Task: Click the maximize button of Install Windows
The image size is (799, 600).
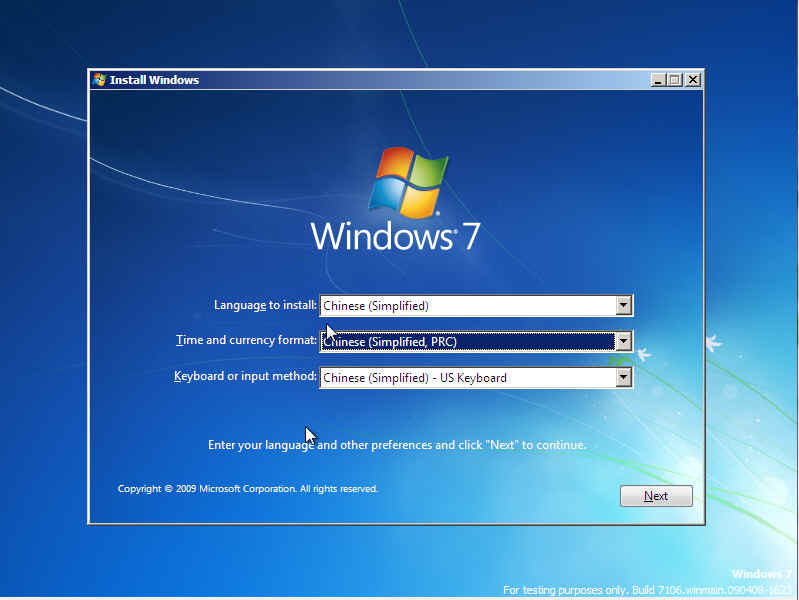Action: pos(675,80)
